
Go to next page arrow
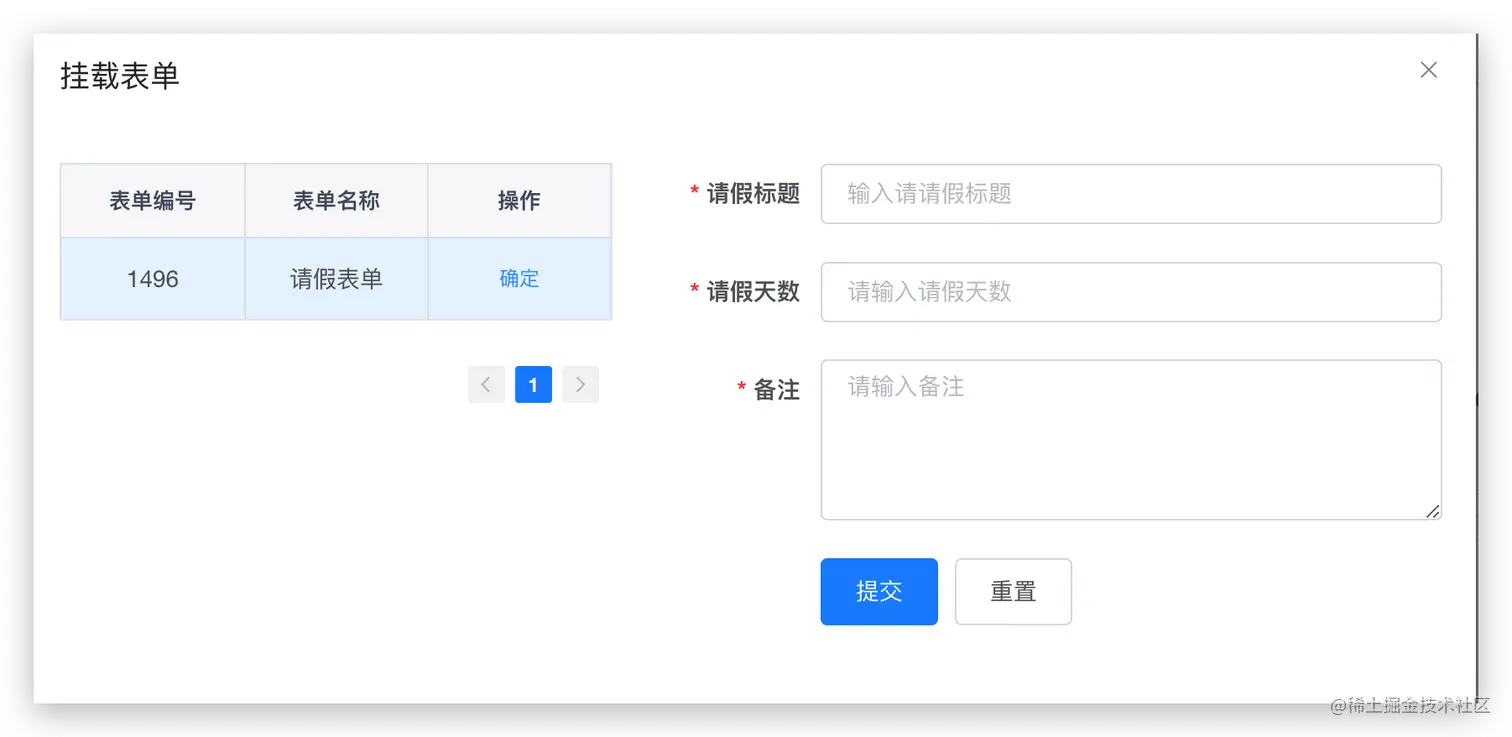pos(580,385)
